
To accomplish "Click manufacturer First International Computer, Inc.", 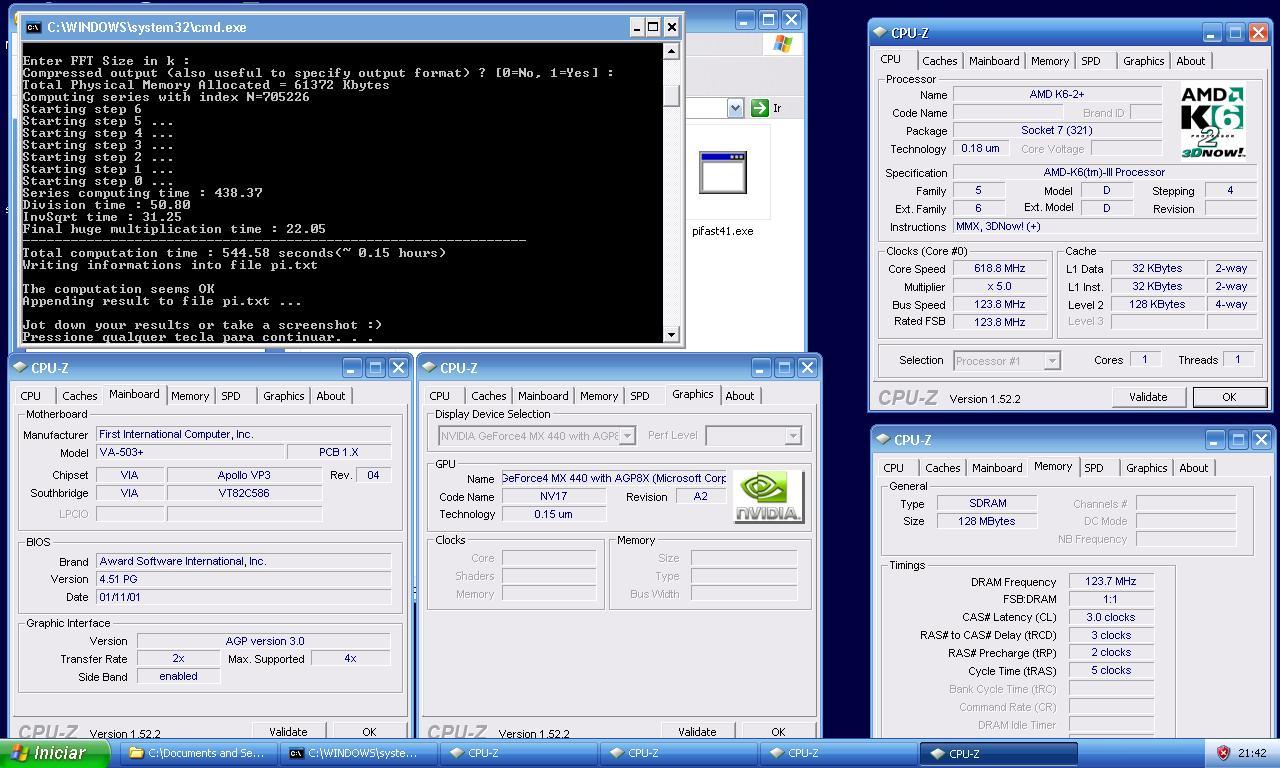I will tap(243, 434).
